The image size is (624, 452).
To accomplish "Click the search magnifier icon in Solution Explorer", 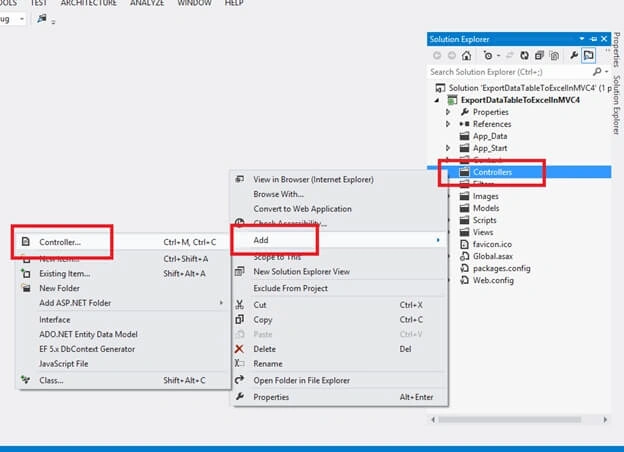I will (x=597, y=72).
